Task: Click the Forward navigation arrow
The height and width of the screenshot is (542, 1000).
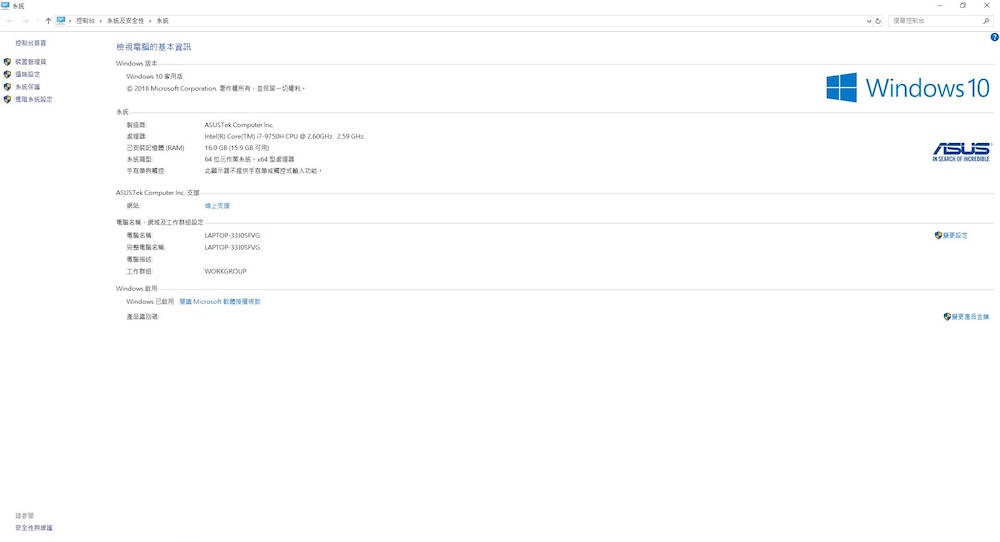Action: pos(25,21)
